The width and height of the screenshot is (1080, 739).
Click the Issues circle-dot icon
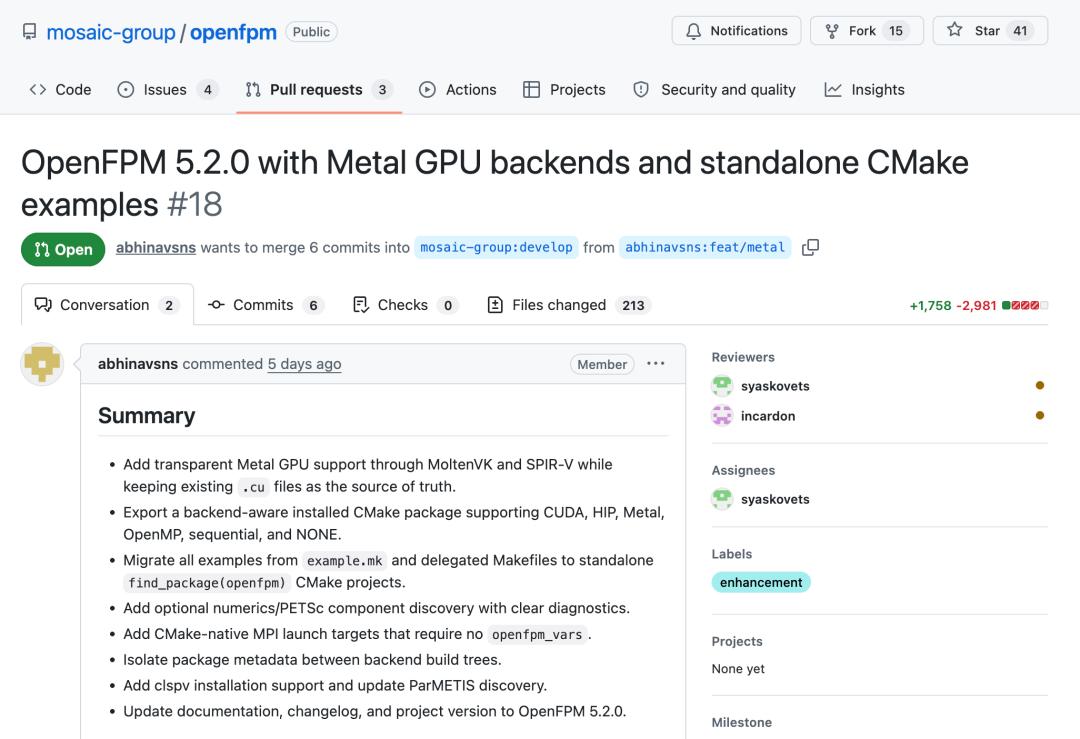[x=126, y=90]
